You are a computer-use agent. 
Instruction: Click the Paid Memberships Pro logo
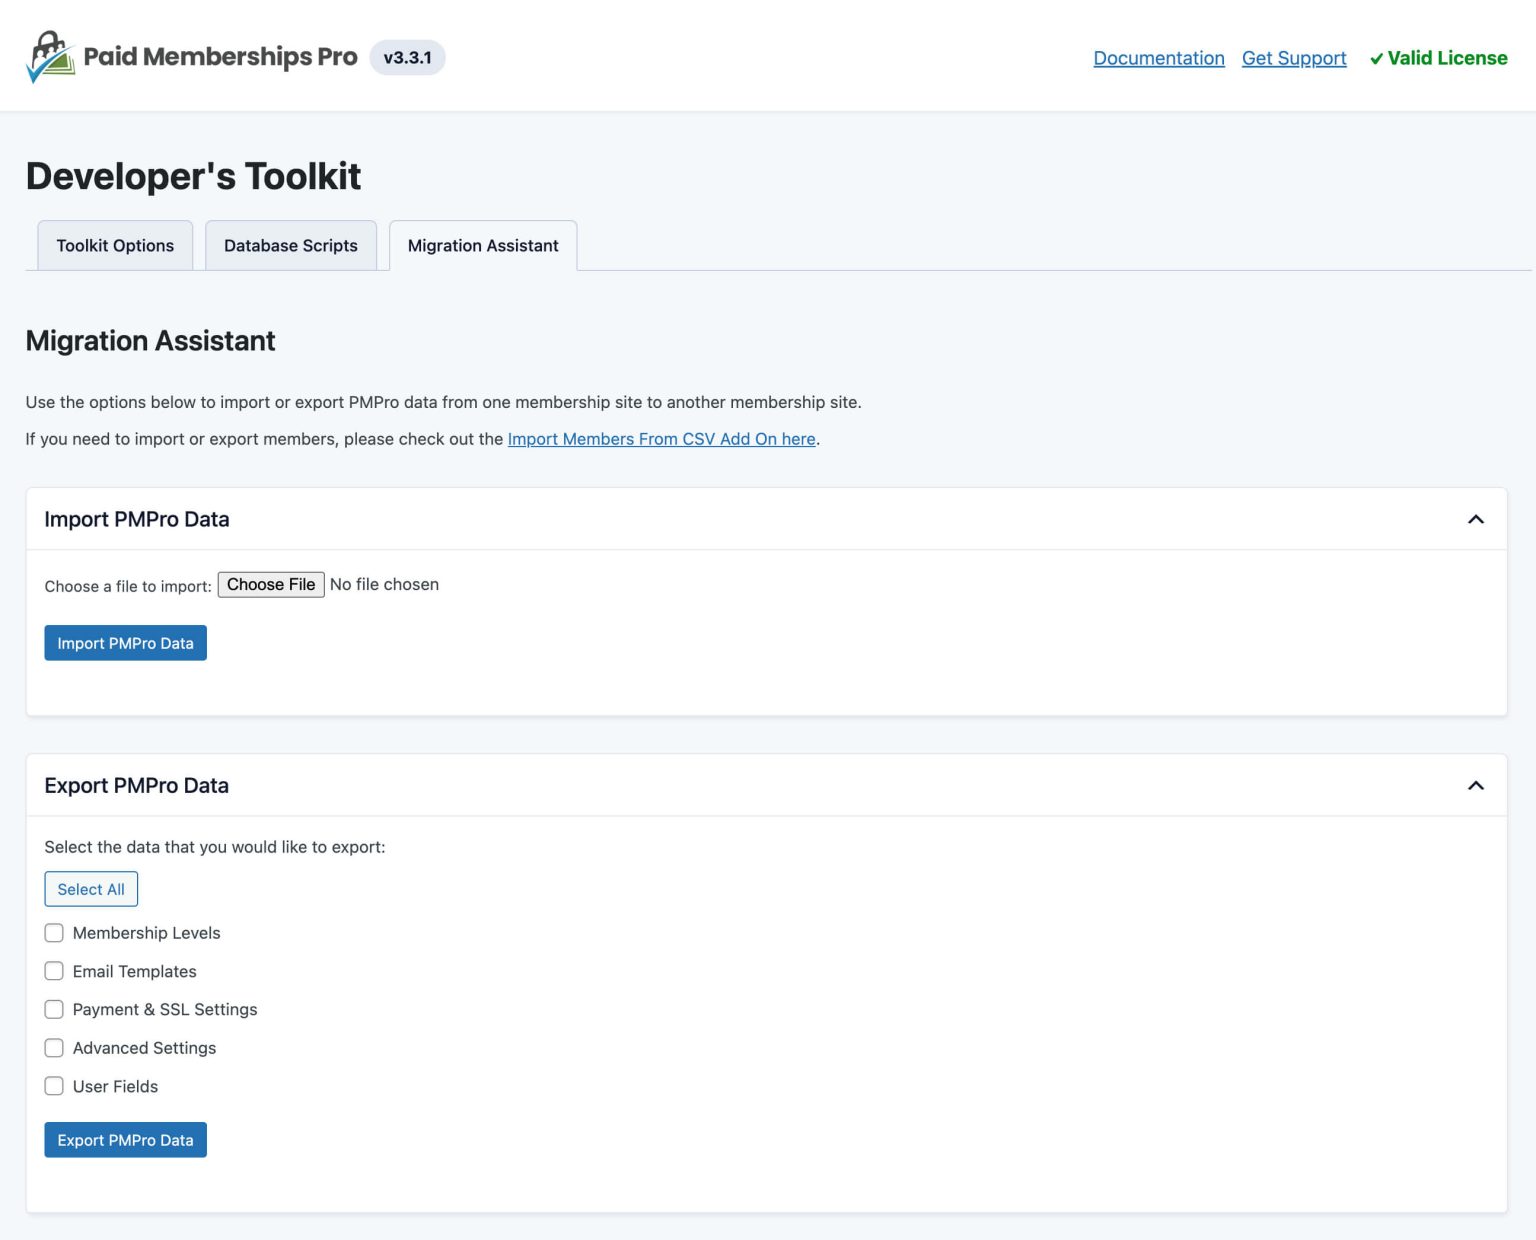pyautogui.click(x=50, y=57)
